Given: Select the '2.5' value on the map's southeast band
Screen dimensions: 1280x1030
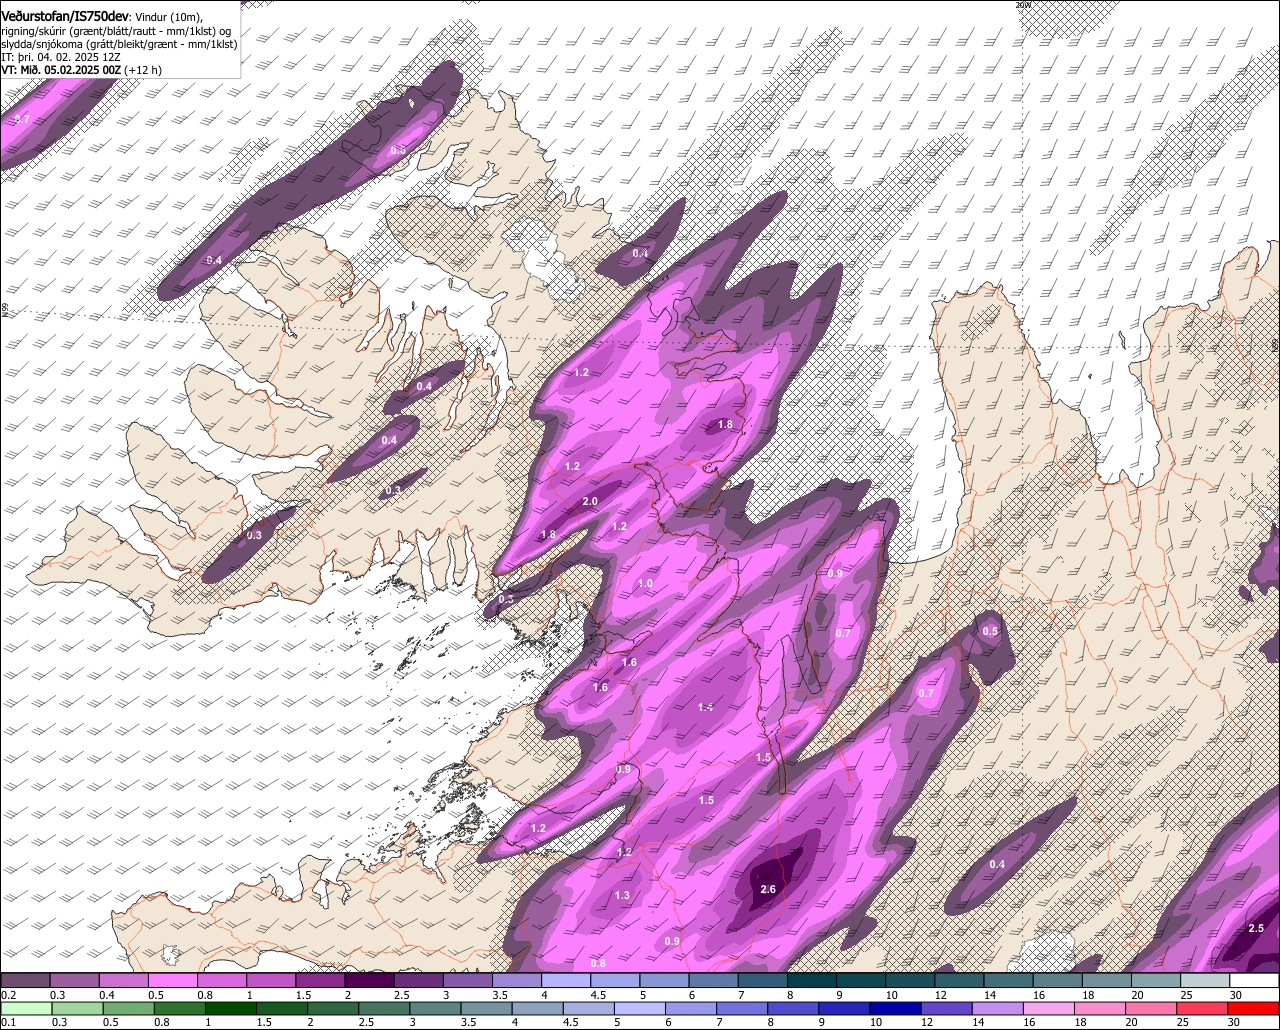Looking at the screenshot, I should pos(1257,929).
